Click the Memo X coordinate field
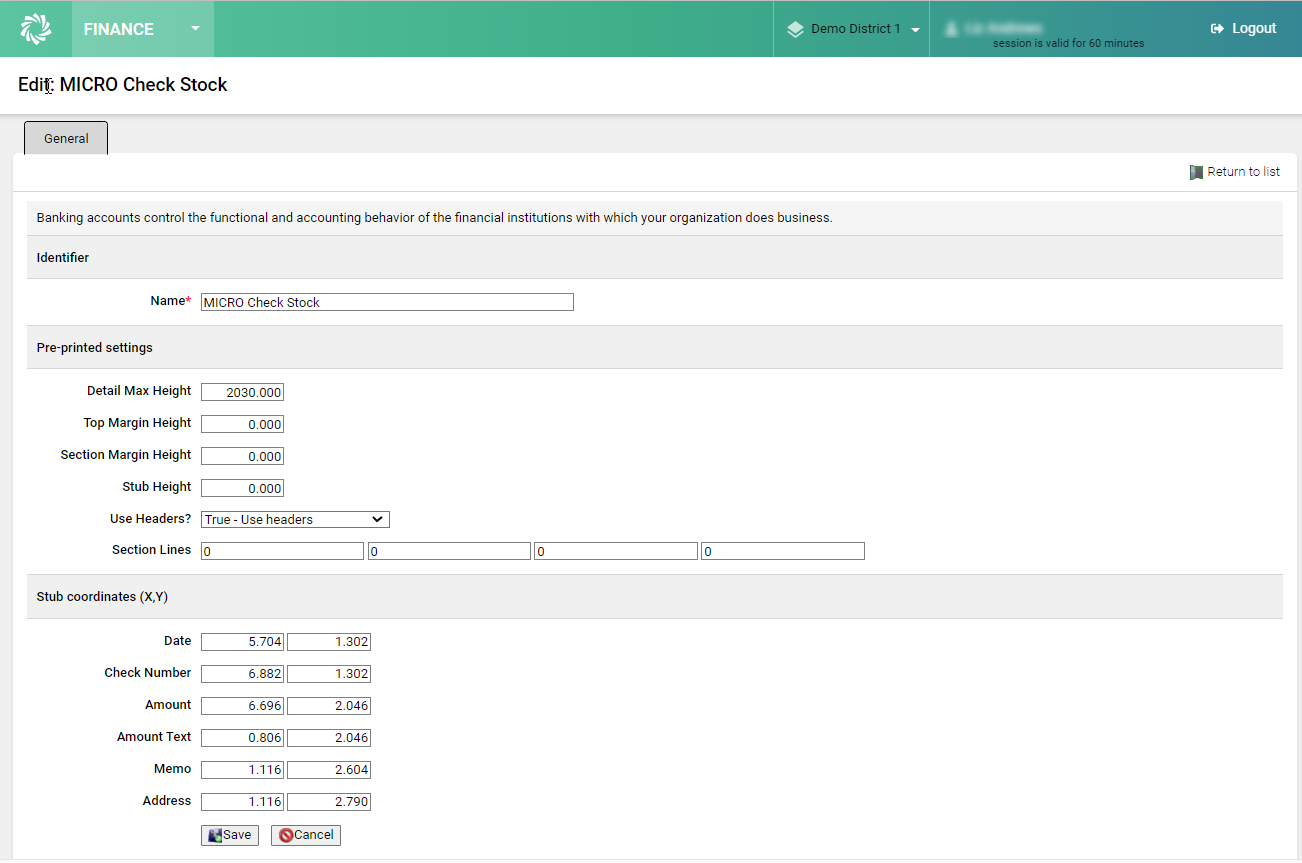The height and width of the screenshot is (863, 1302). (x=242, y=769)
